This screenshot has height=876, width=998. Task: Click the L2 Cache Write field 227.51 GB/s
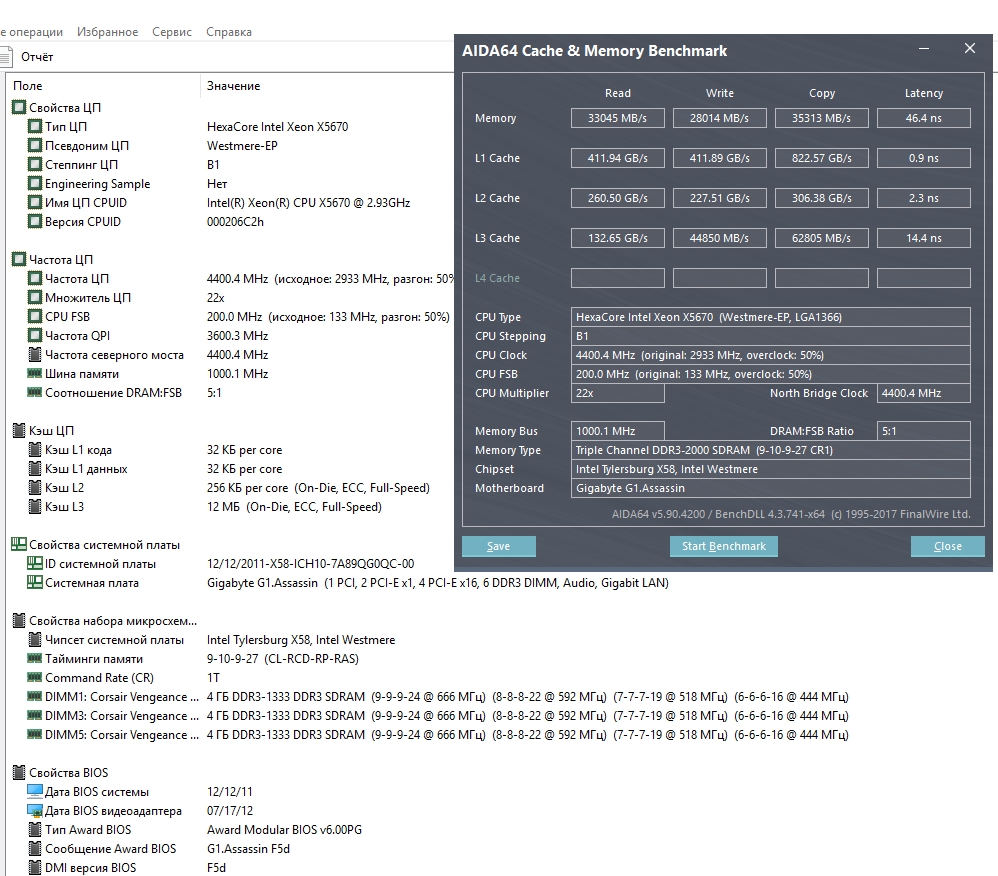coord(720,199)
